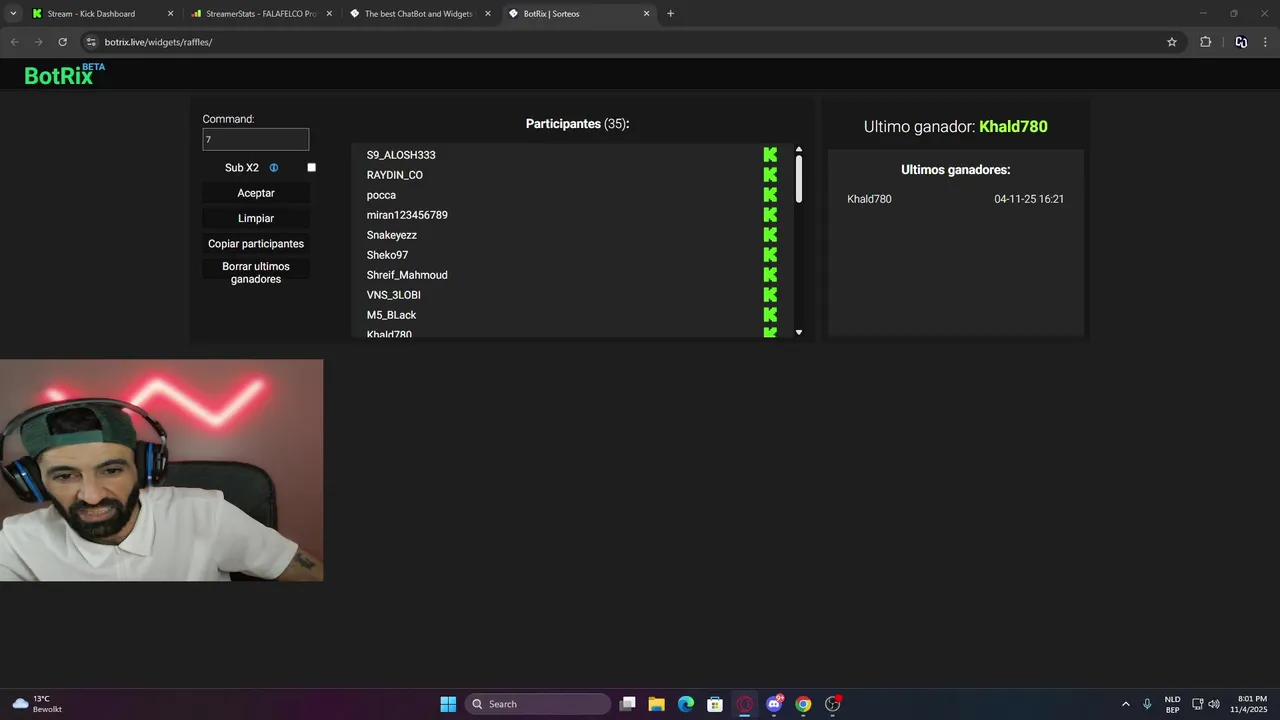
Task: Open Windows Start menu
Action: pyautogui.click(x=448, y=704)
